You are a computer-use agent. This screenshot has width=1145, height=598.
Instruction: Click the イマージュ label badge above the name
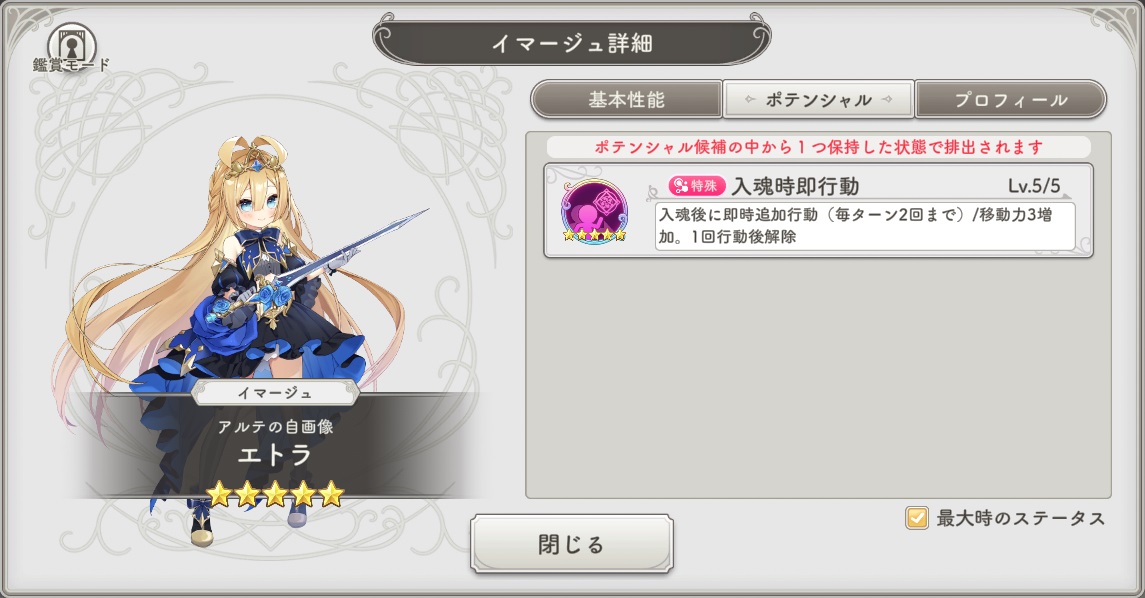pos(275,393)
